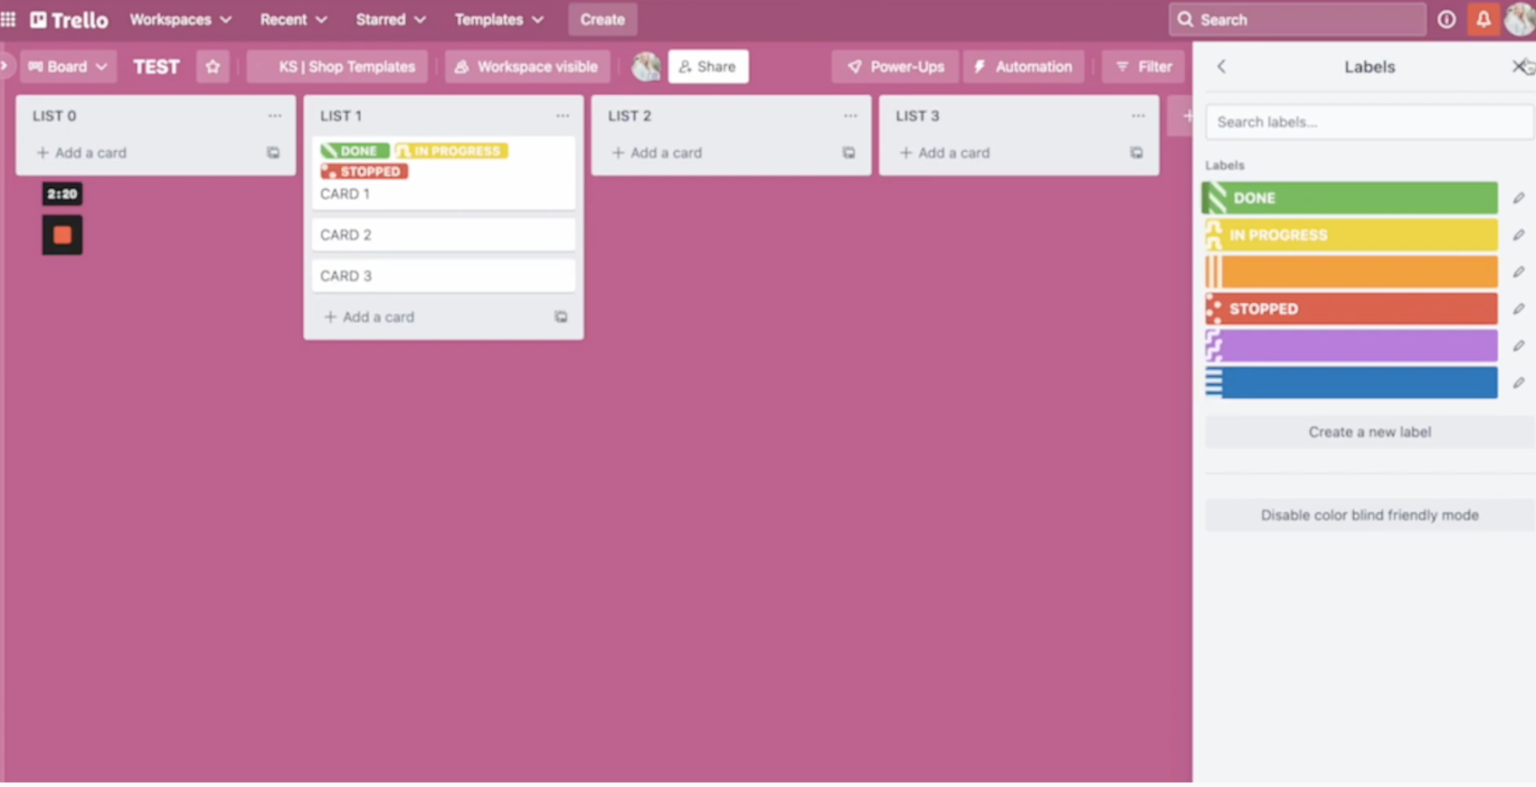Open the Automation menu
This screenshot has width=1536, height=787.
[1023, 66]
